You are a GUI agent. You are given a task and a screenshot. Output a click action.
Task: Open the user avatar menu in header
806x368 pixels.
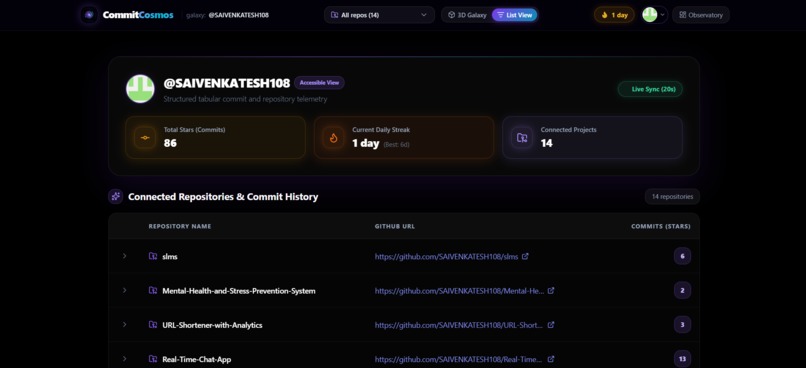point(654,15)
